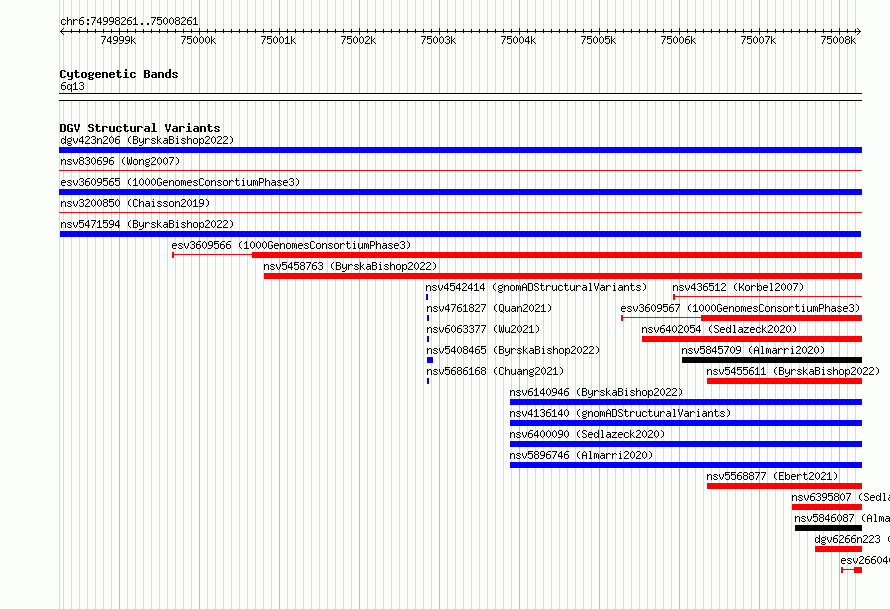Click the small blue block under nsv5408465
This screenshot has height=609, width=890.
[430, 360]
